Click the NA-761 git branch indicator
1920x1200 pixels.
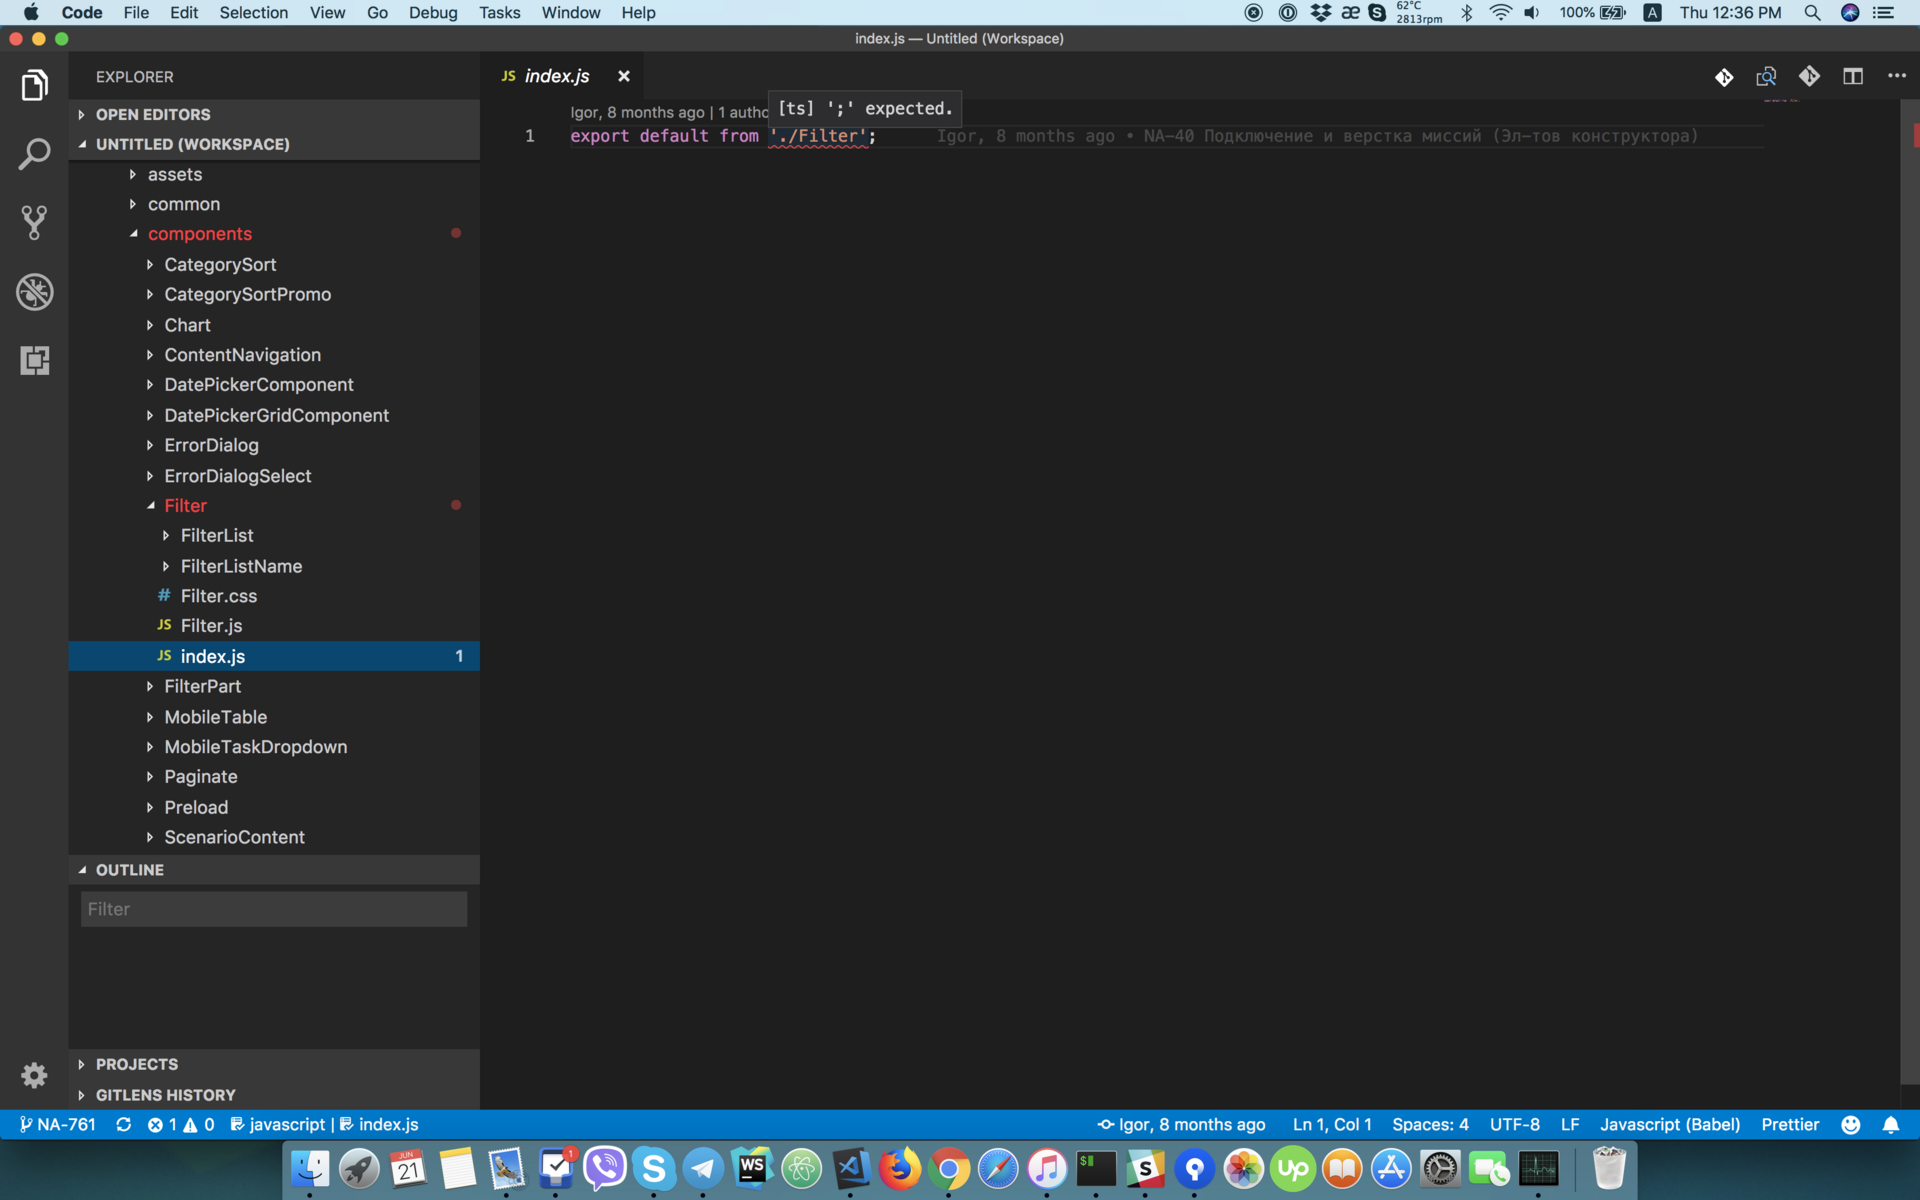(58, 1125)
